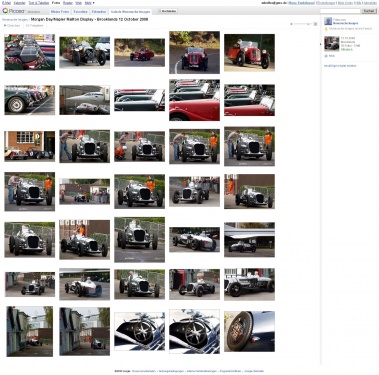Click the album owner avatar icon

point(328,21)
